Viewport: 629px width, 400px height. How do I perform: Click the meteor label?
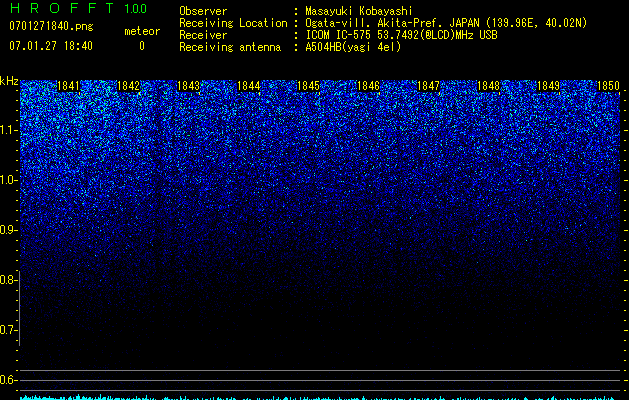click(x=142, y=31)
